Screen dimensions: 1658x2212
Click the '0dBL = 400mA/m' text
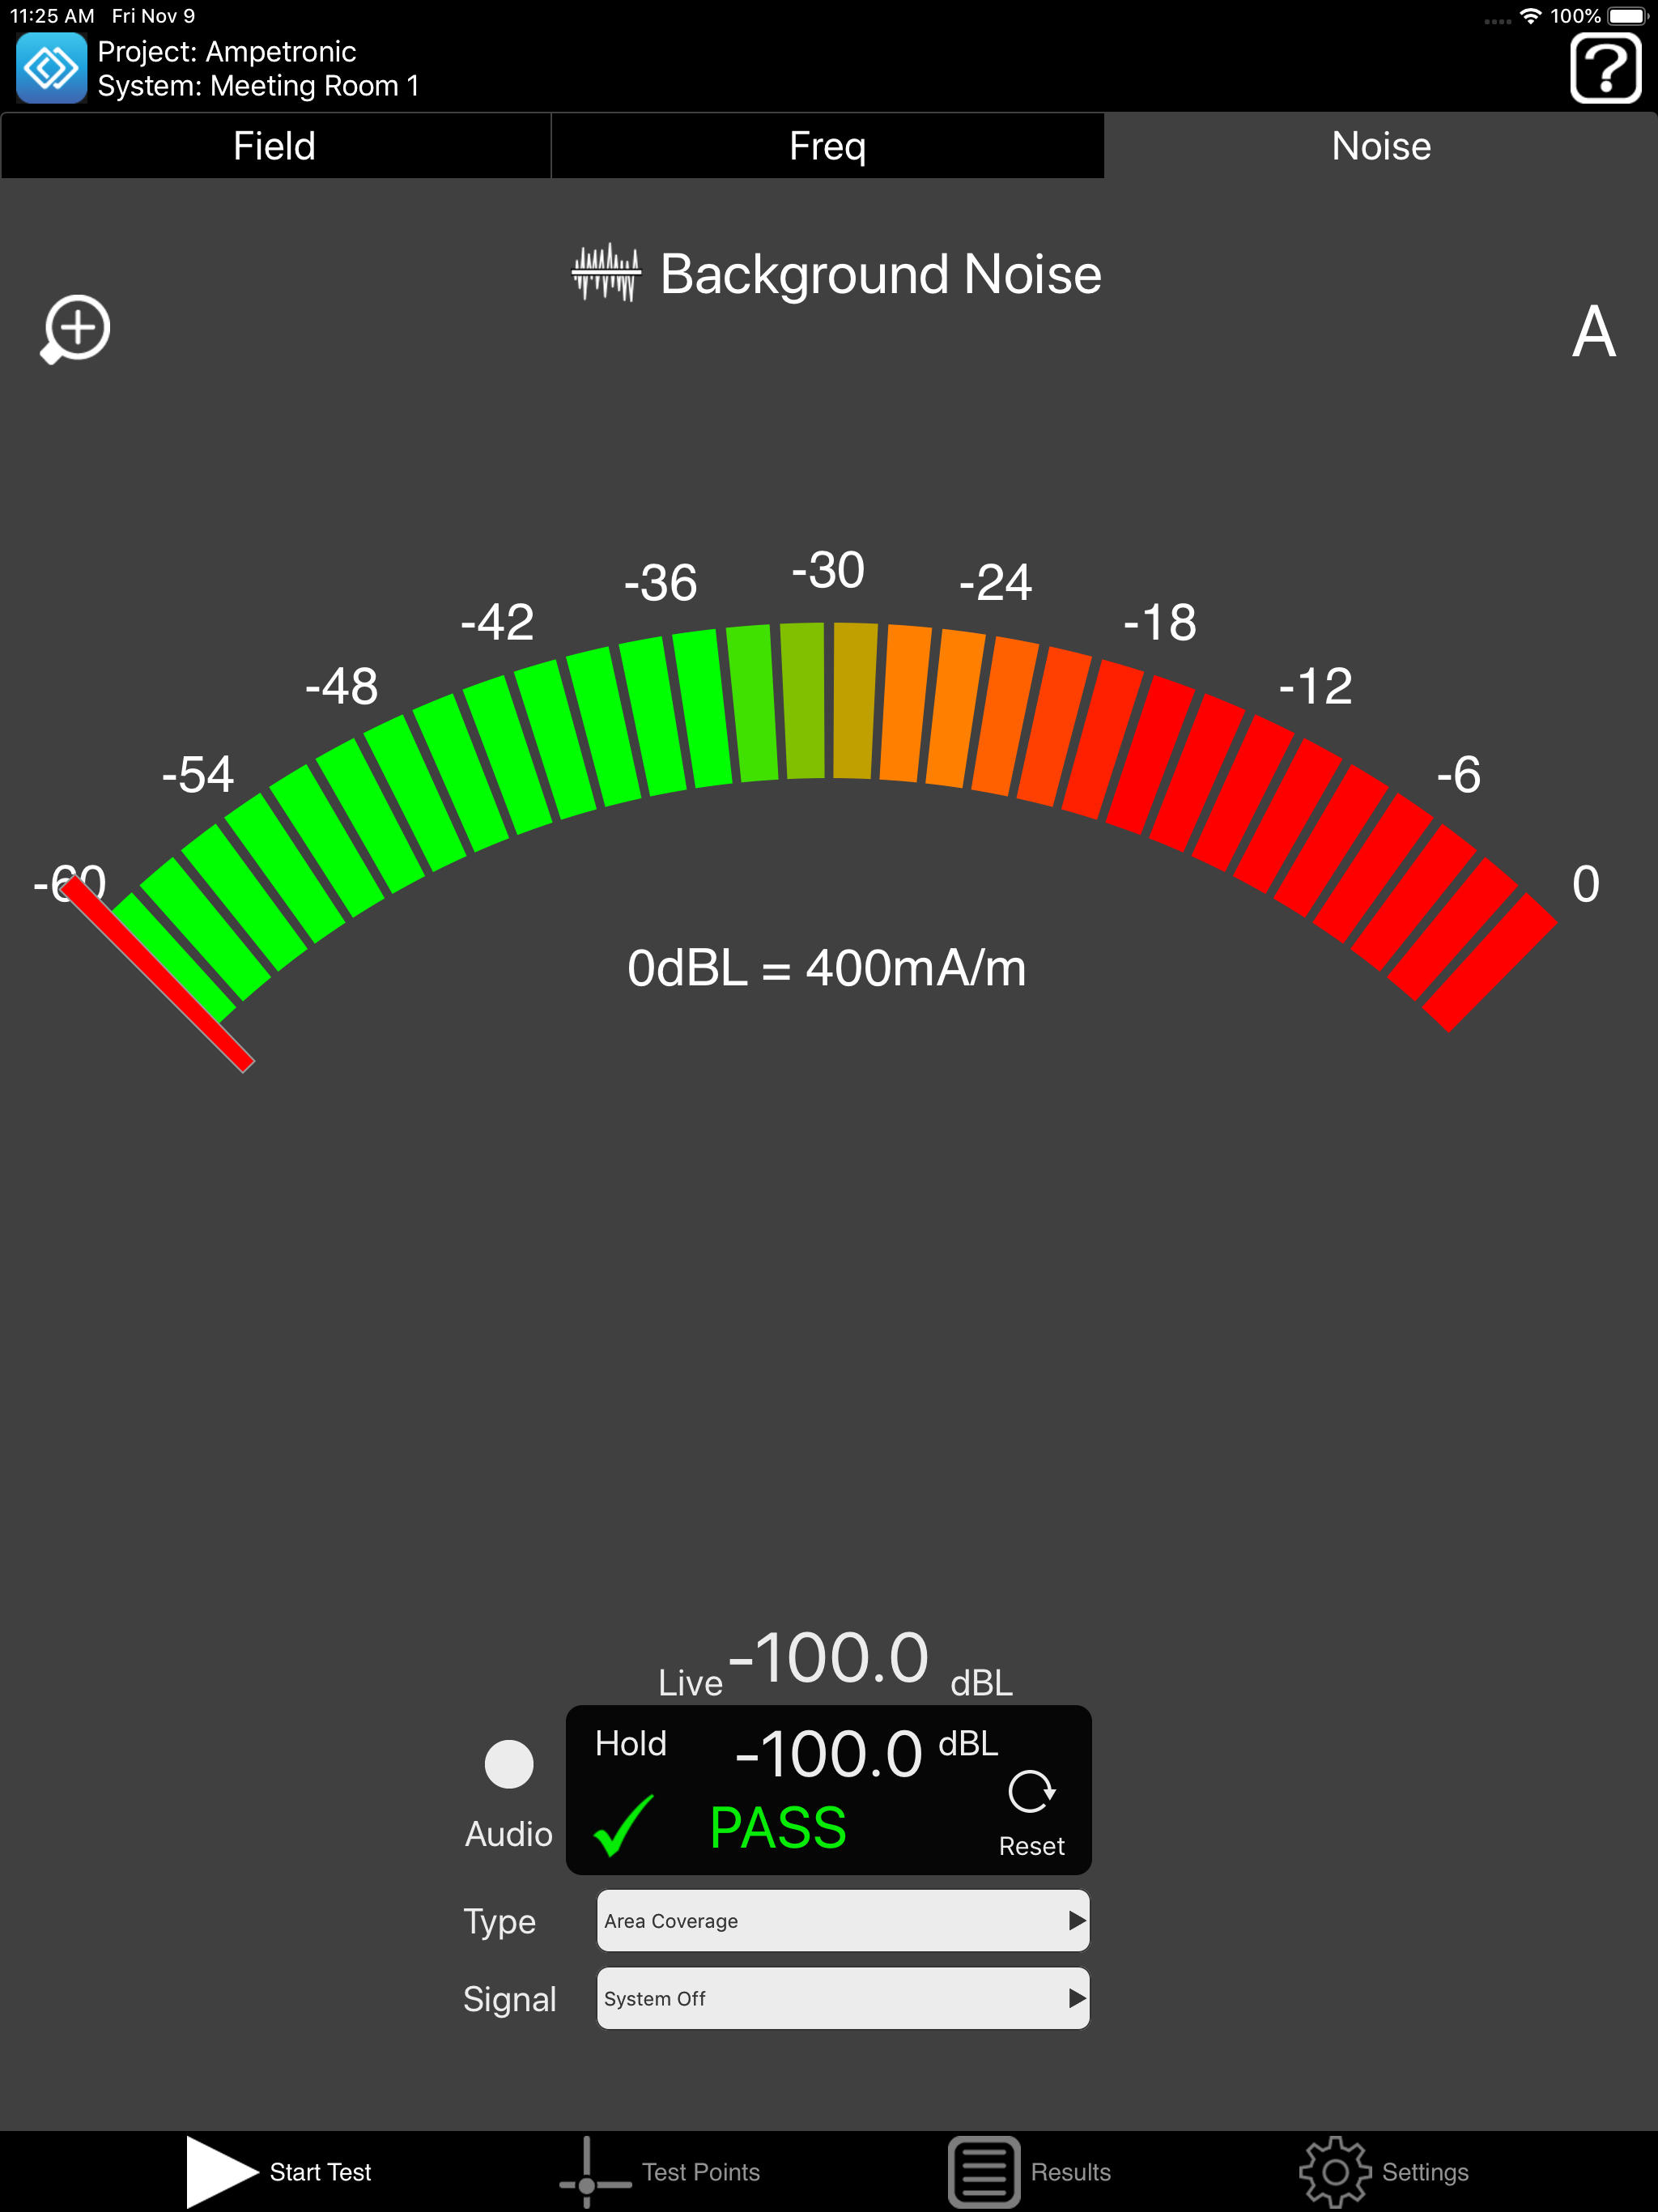[827, 968]
